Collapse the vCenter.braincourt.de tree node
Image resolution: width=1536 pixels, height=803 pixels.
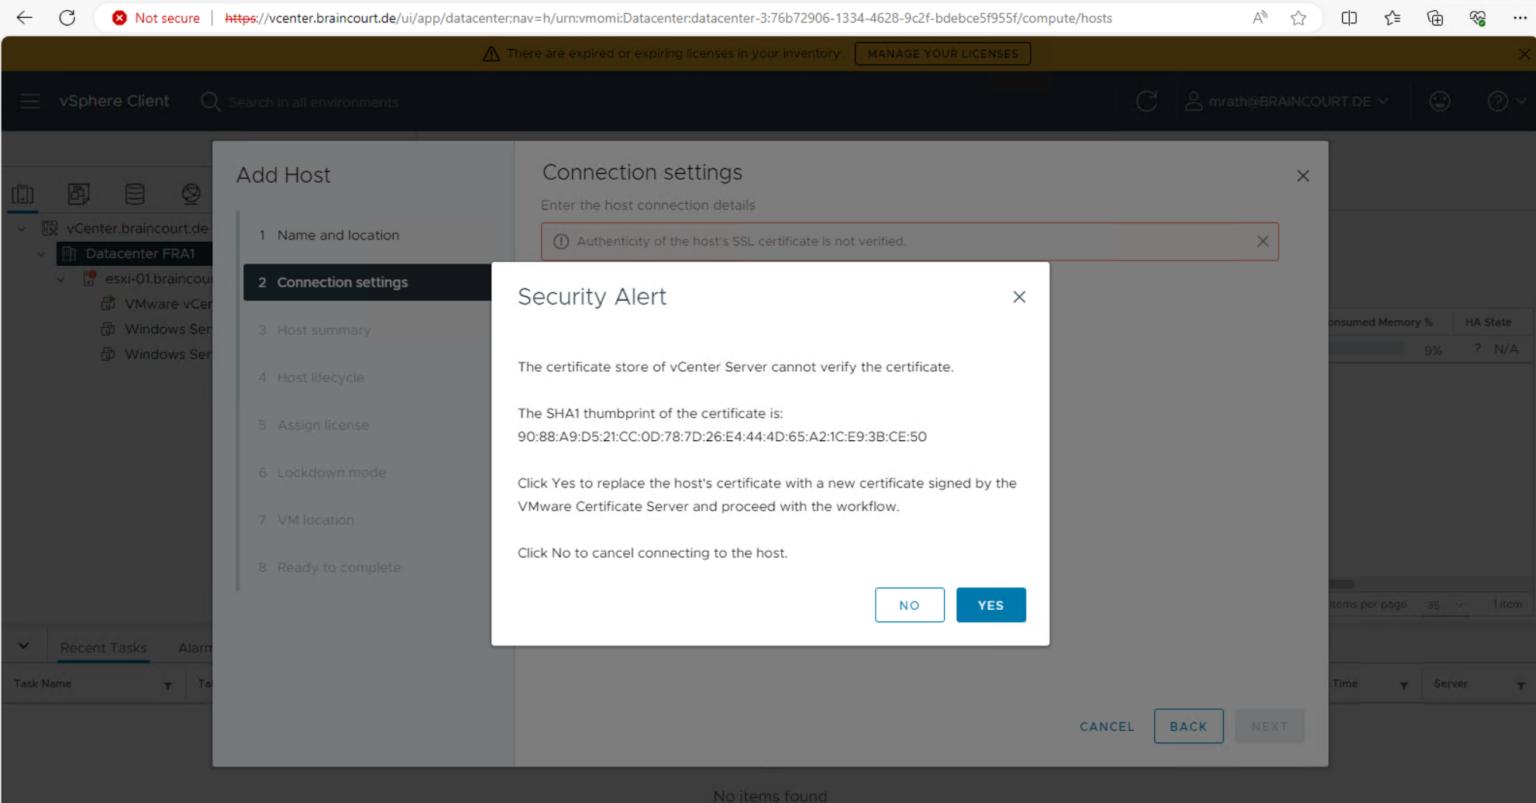pyautogui.click(x=23, y=229)
